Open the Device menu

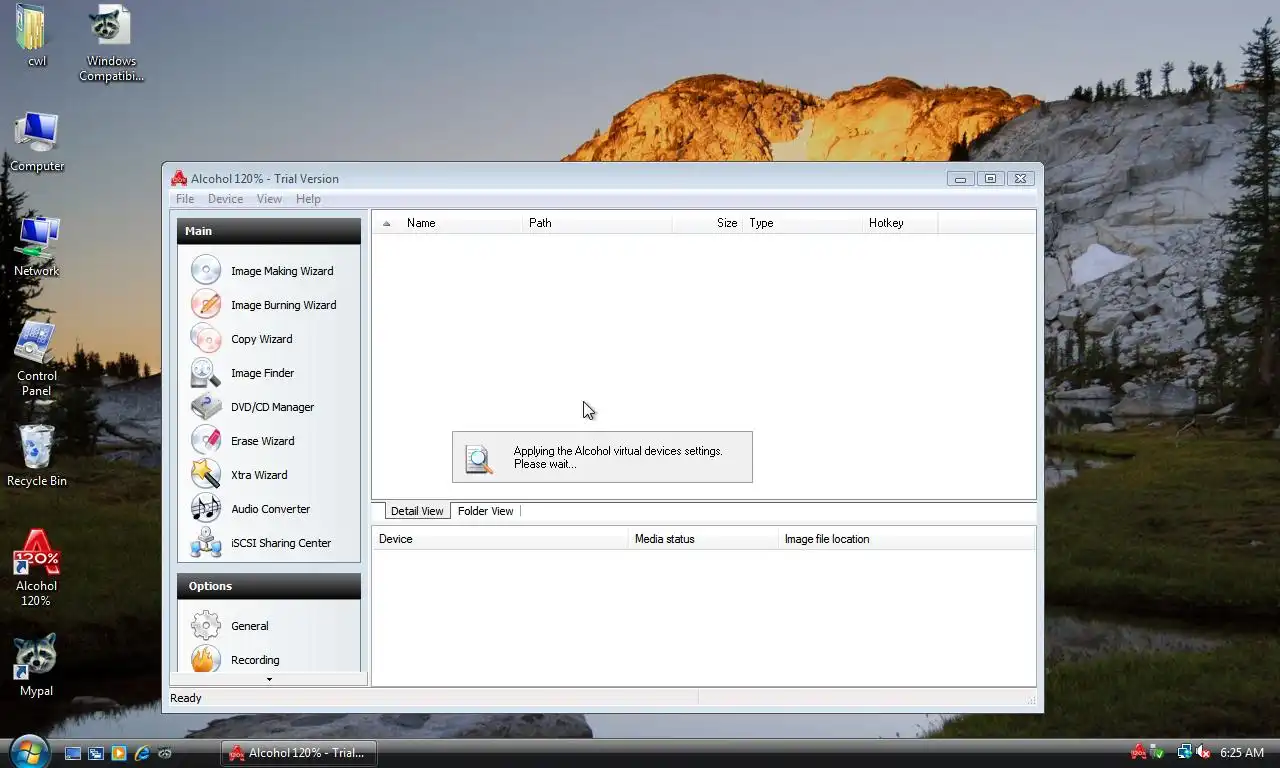pos(225,199)
